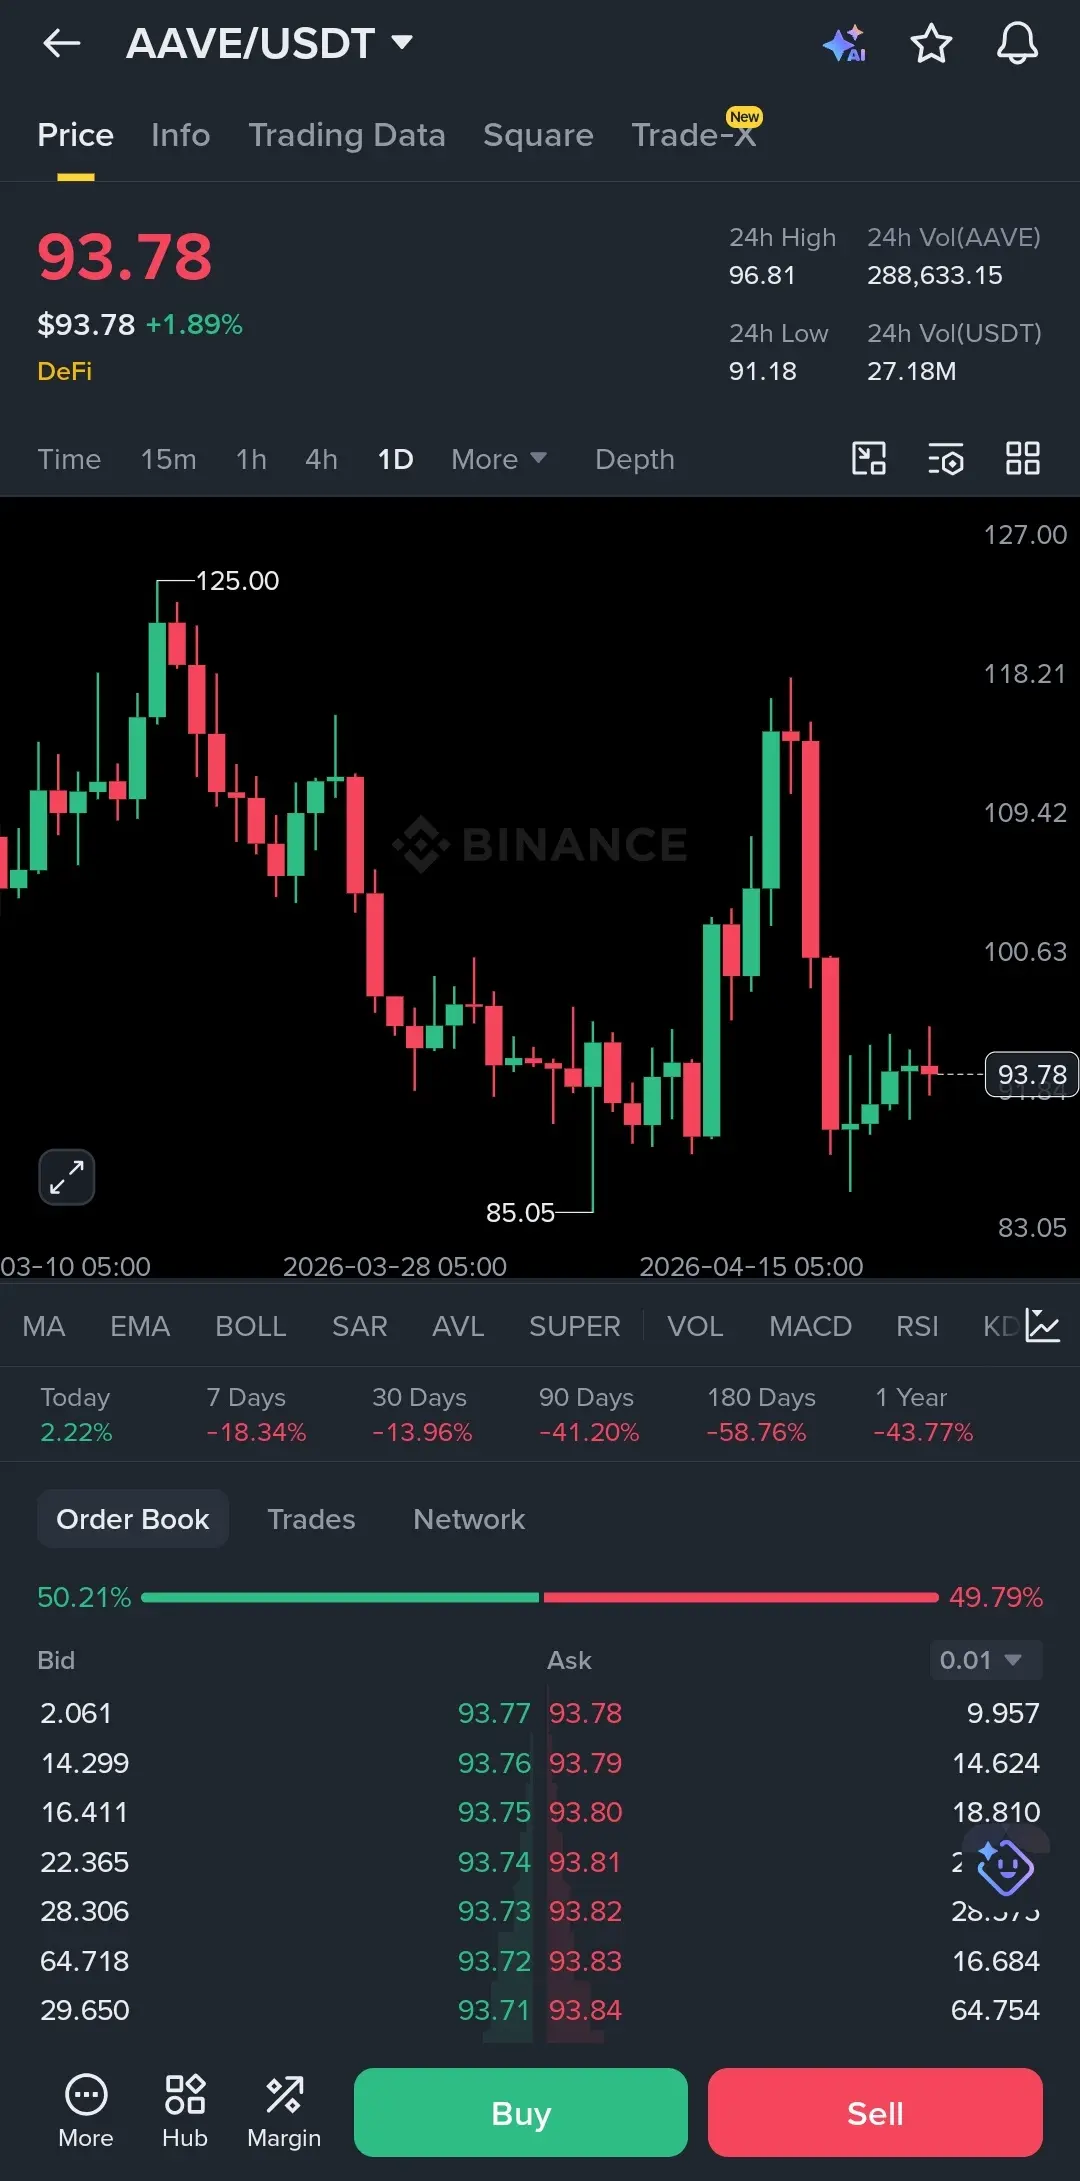
Task: Open the AAVE/USDT pair selector dropdown
Action: [270, 43]
